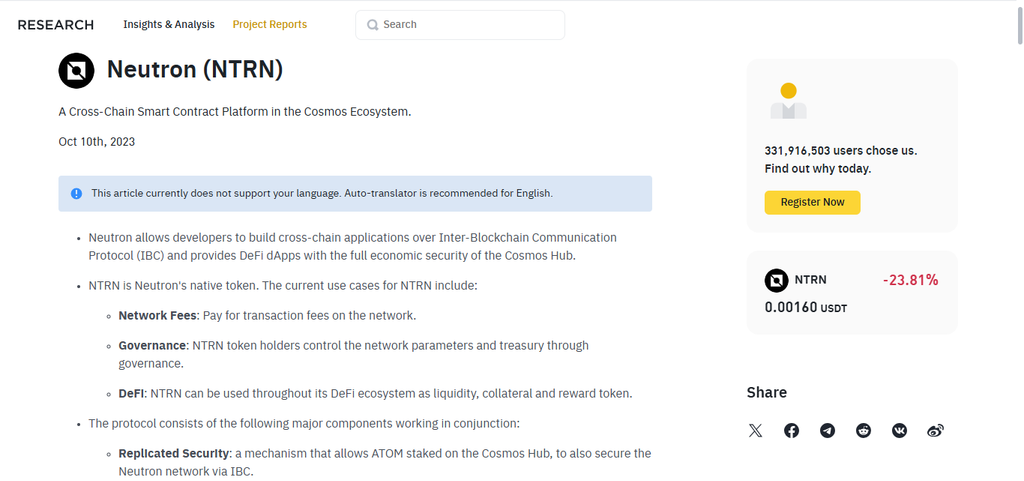Share the article via Telegram
1024x481 pixels.
(x=827, y=431)
